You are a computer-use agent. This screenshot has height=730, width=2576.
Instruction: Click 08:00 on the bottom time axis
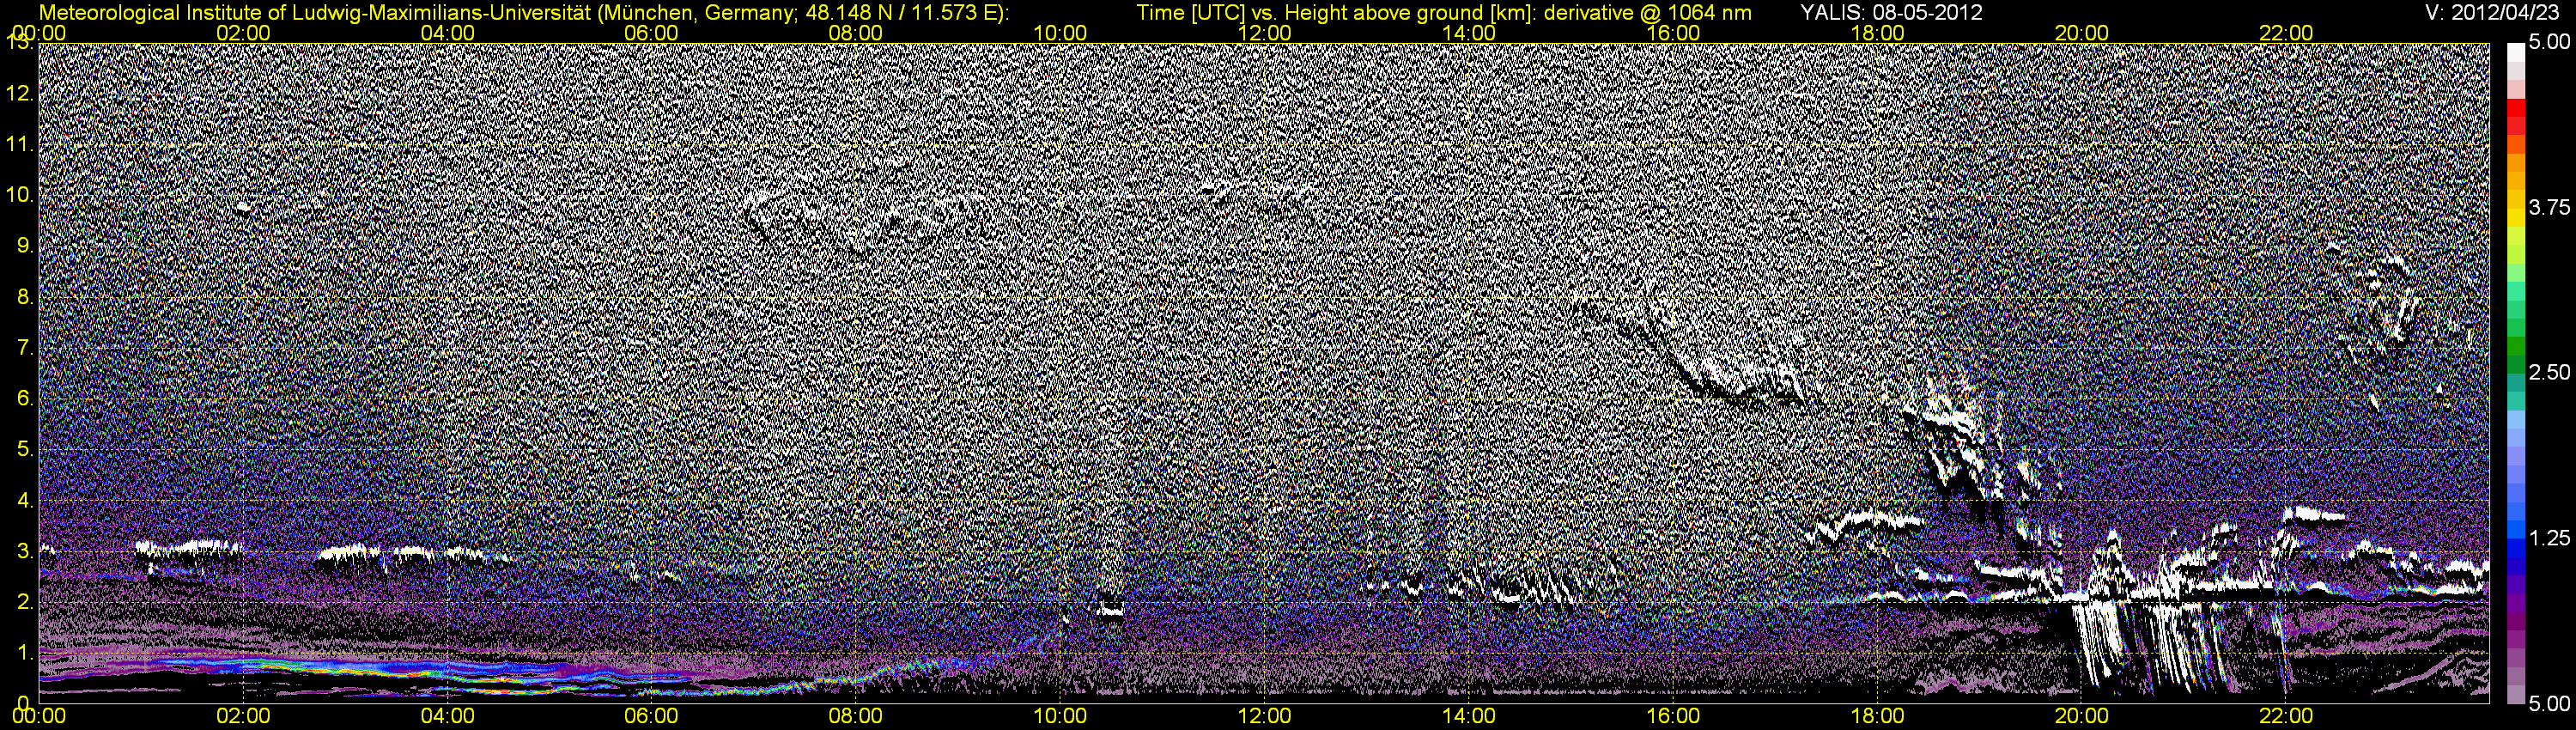[x=856, y=716]
